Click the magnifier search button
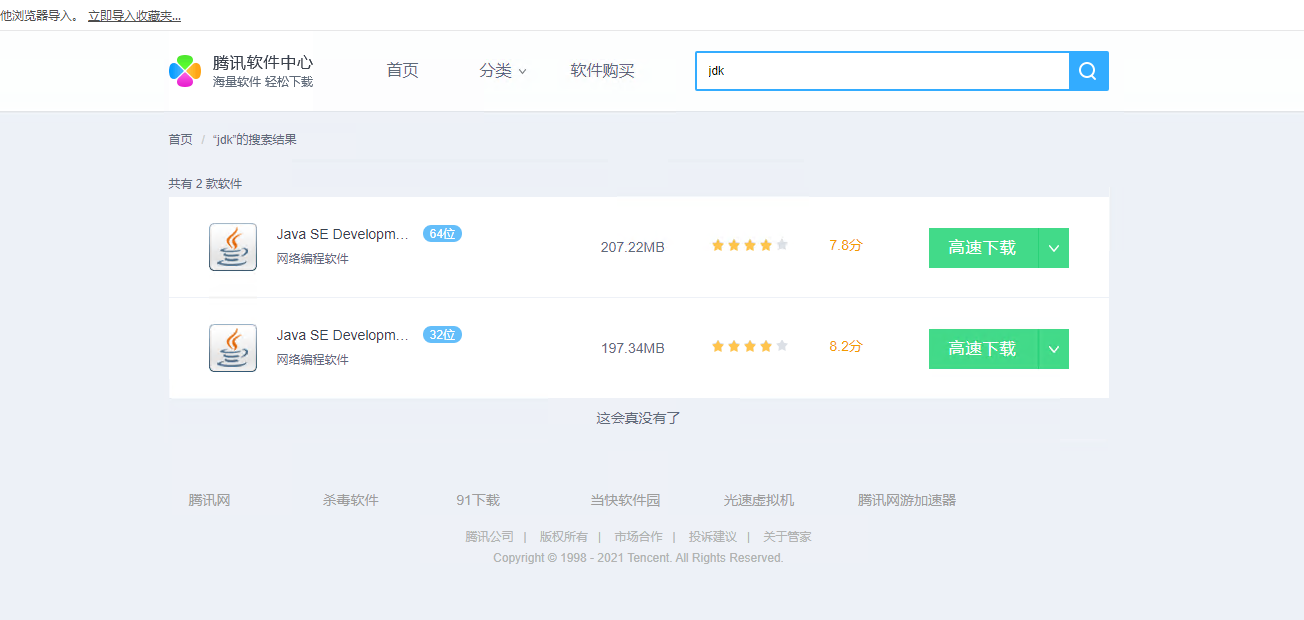 pyautogui.click(x=1088, y=71)
